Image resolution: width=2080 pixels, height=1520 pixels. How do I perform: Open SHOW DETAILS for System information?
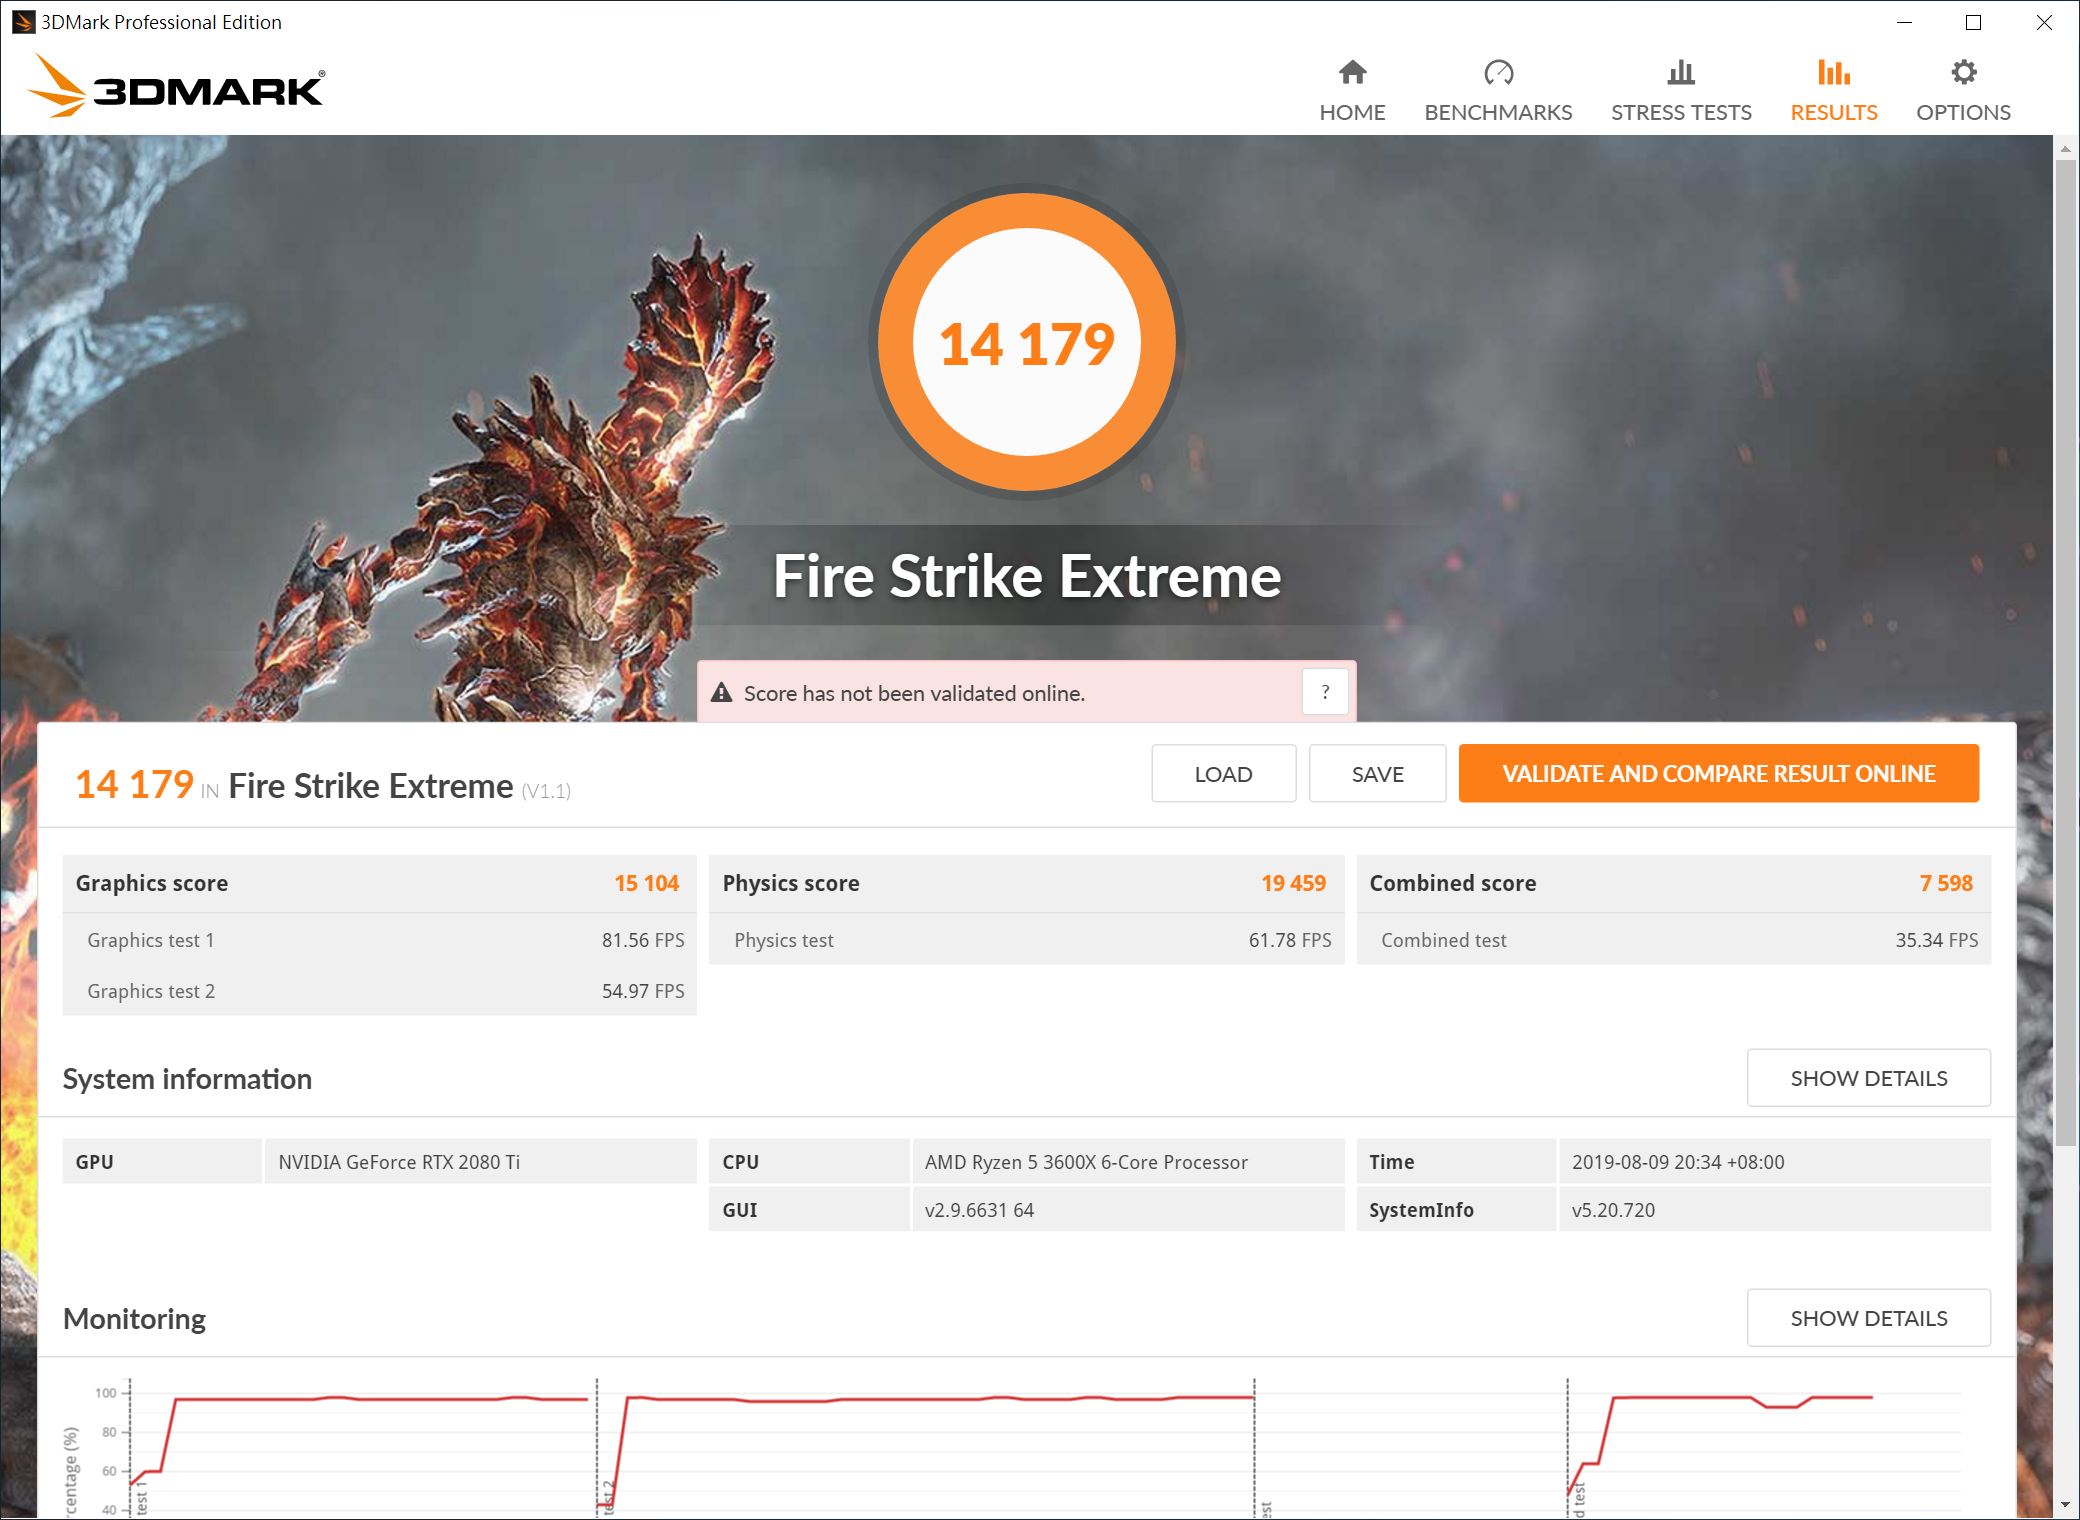tap(1868, 1077)
